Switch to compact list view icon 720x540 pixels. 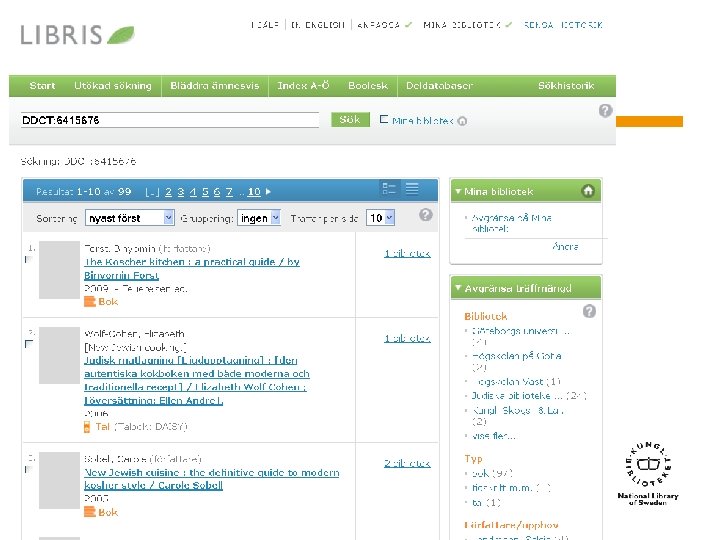(x=412, y=188)
